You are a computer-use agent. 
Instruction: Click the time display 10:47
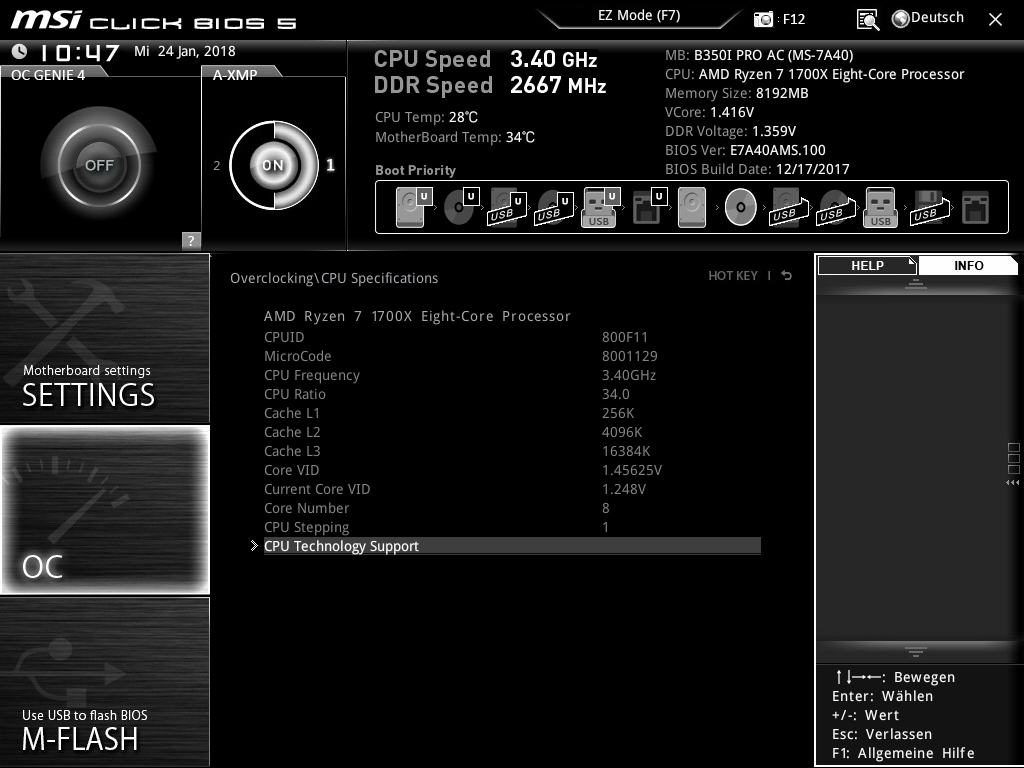[79, 52]
